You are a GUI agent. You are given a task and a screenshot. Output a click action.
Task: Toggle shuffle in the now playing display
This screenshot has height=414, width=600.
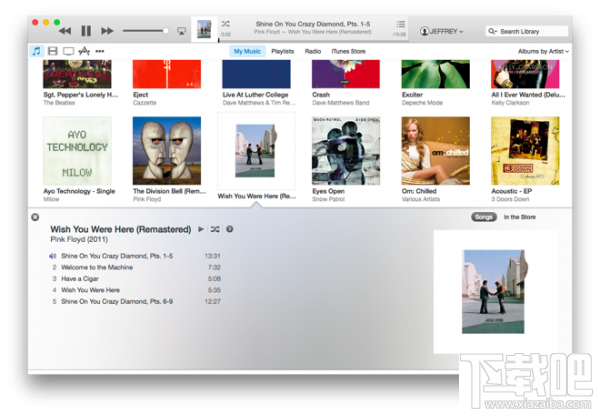click(226, 24)
